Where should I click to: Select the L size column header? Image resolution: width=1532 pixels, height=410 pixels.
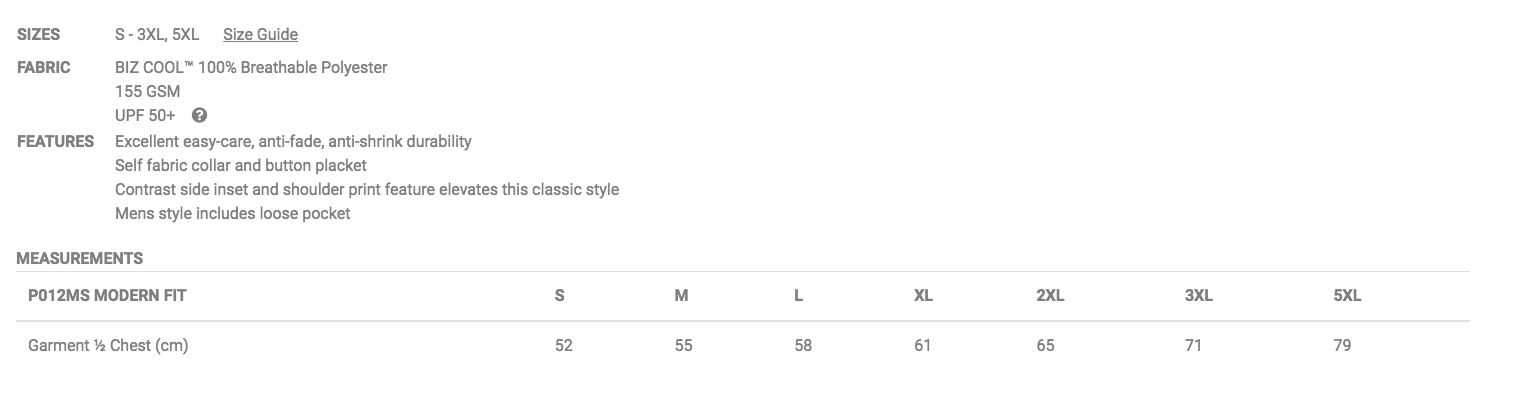[799, 296]
